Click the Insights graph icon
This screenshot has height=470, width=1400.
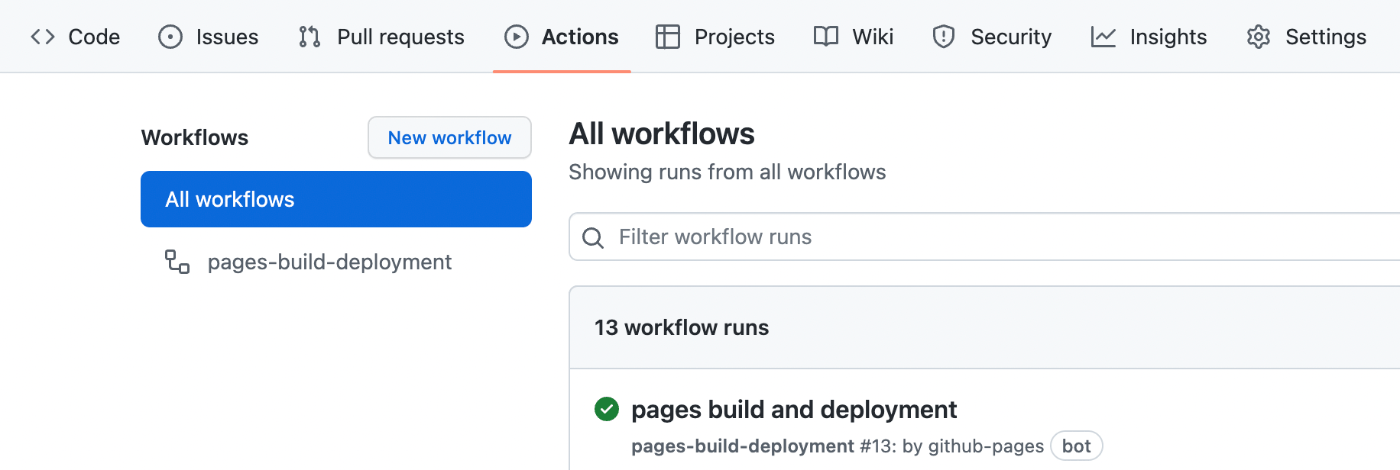point(1103,37)
